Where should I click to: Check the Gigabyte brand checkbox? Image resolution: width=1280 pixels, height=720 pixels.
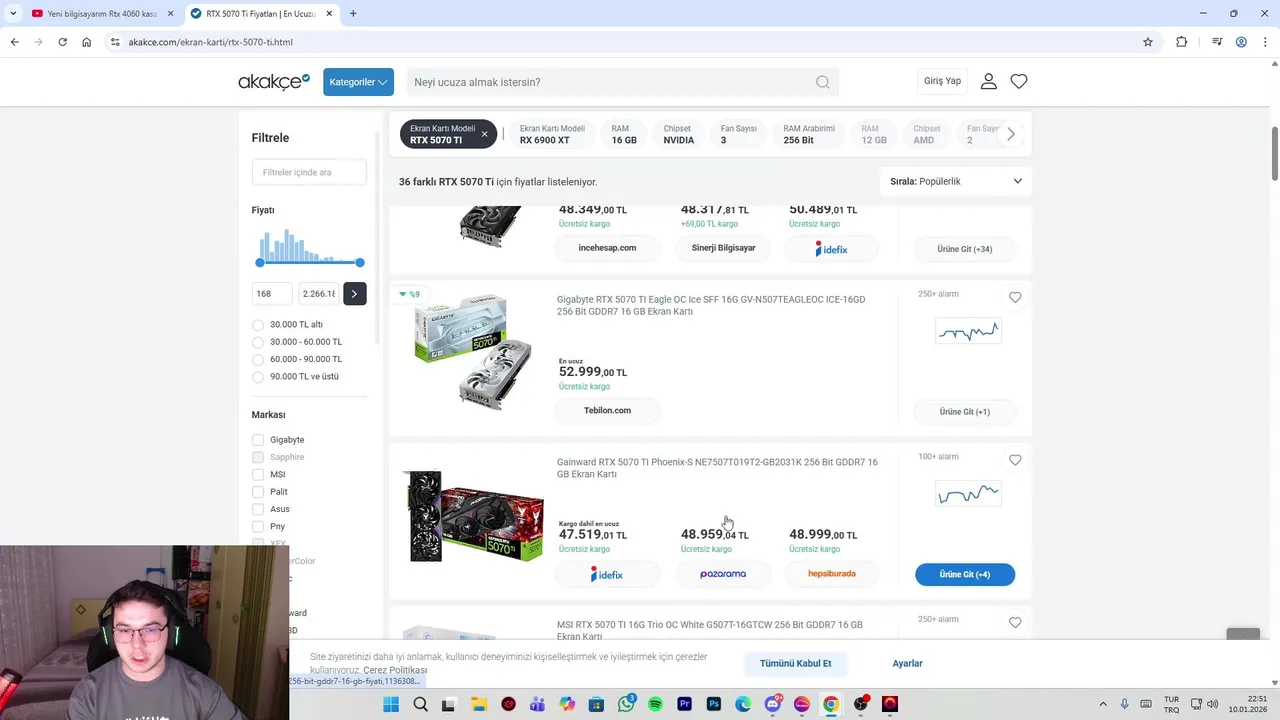[x=258, y=440]
